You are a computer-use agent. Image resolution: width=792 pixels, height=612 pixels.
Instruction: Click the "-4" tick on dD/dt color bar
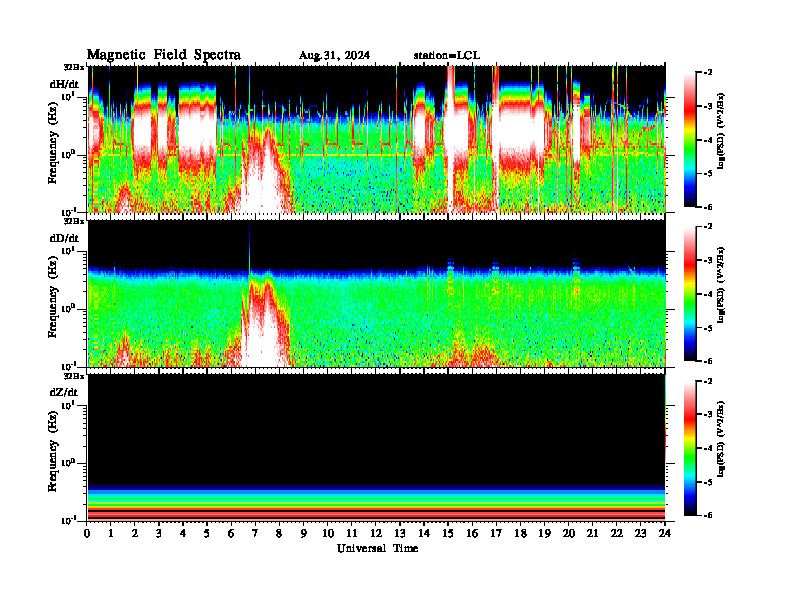tap(708, 294)
